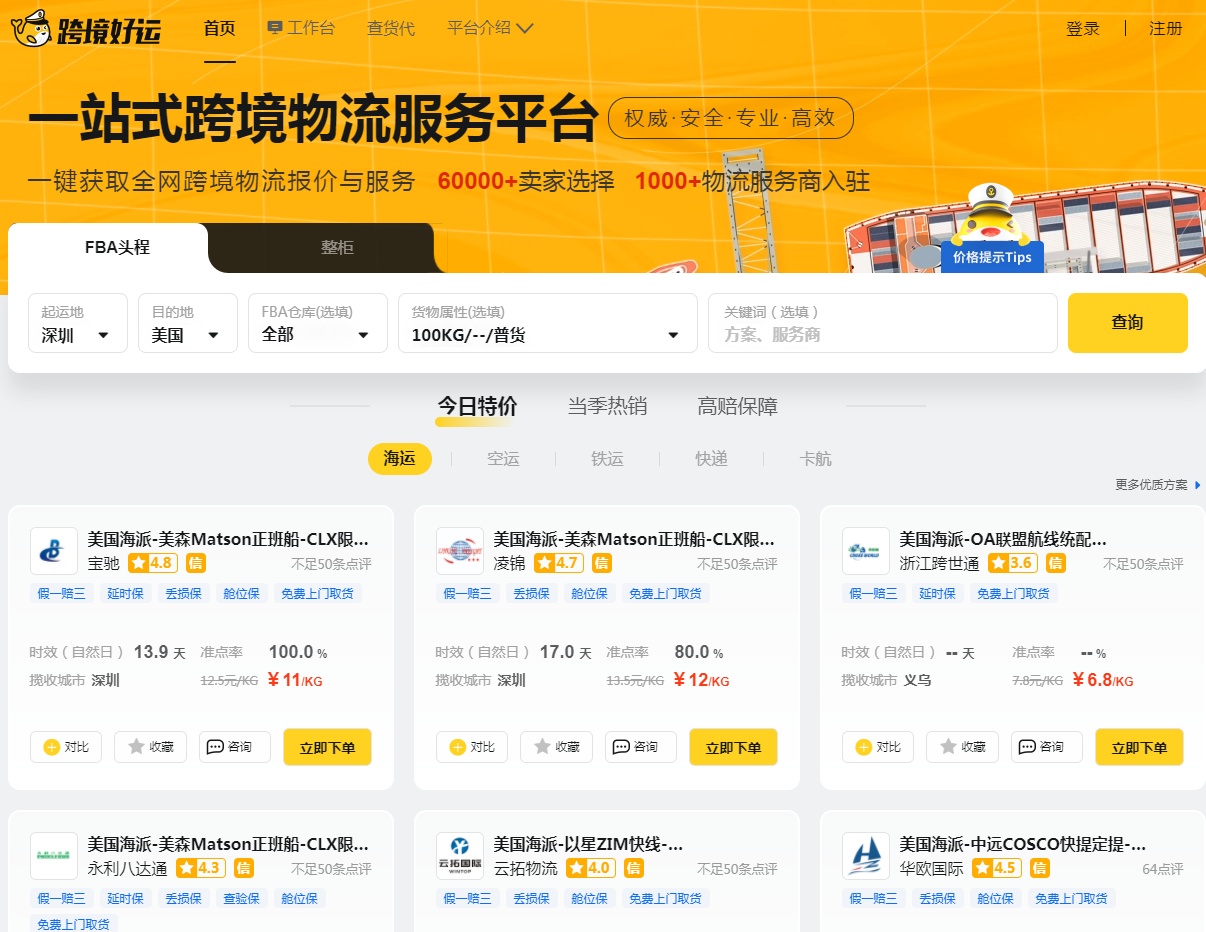The height and width of the screenshot is (932, 1206).
Task: Click 注册 link
Action: click(1166, 28)
